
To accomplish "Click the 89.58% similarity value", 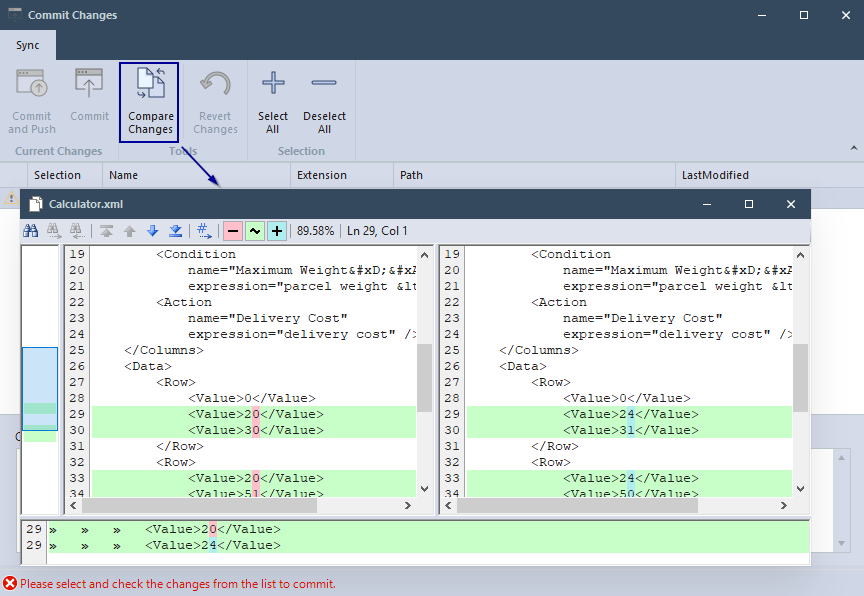I will (x=315, y=231).
